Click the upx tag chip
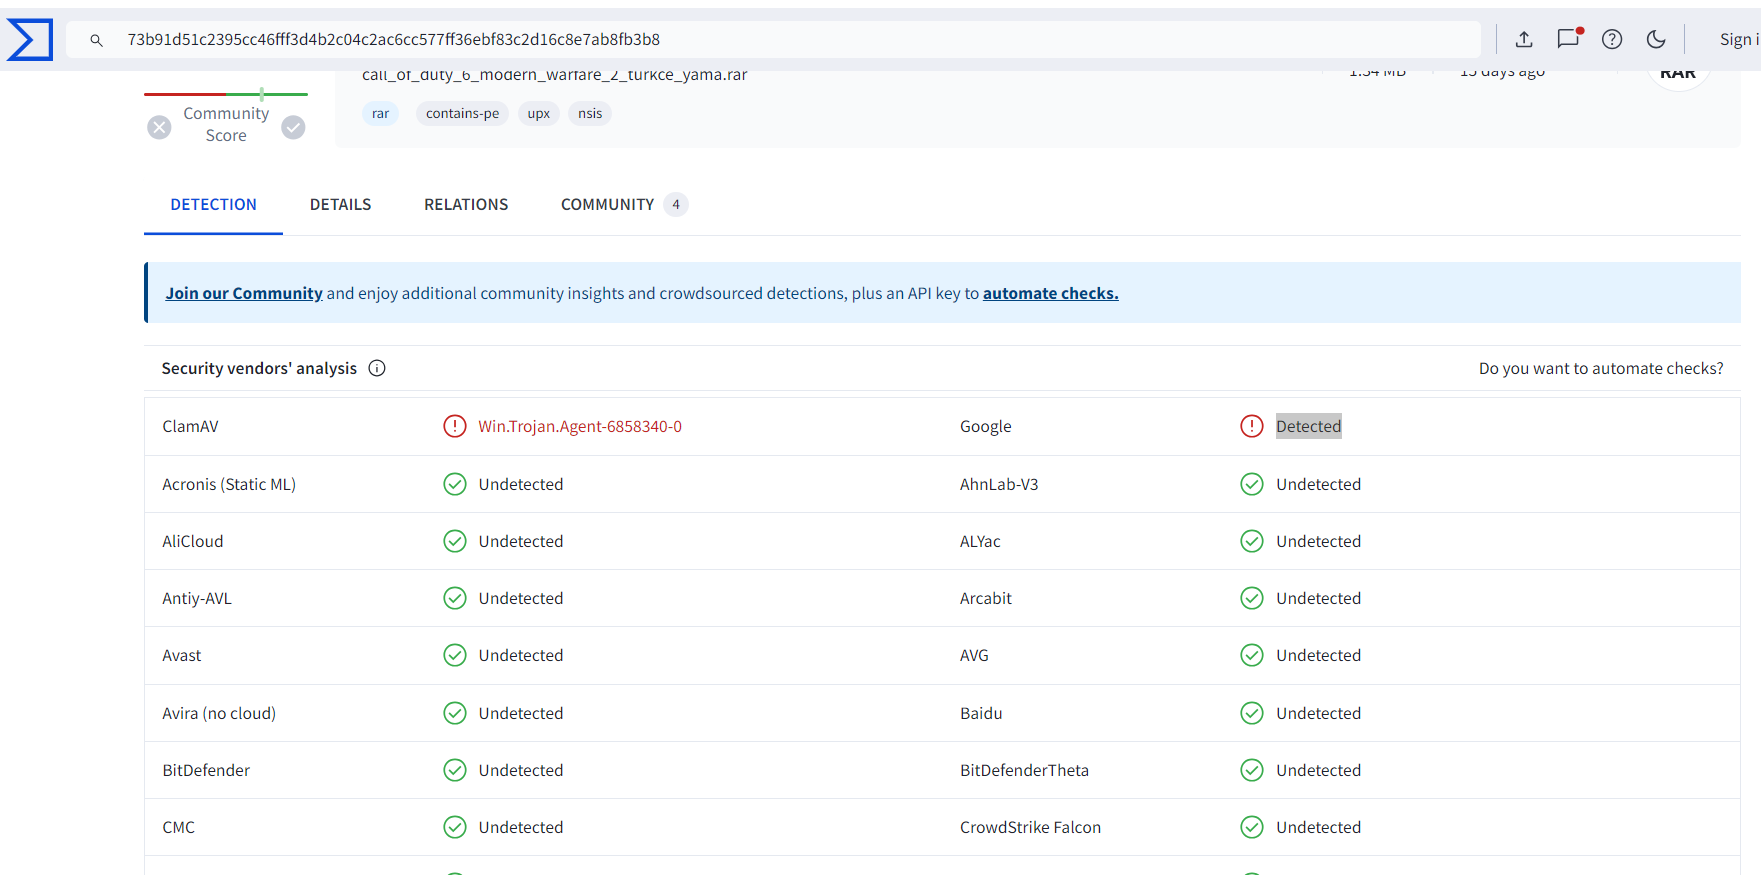 (538, 113)
